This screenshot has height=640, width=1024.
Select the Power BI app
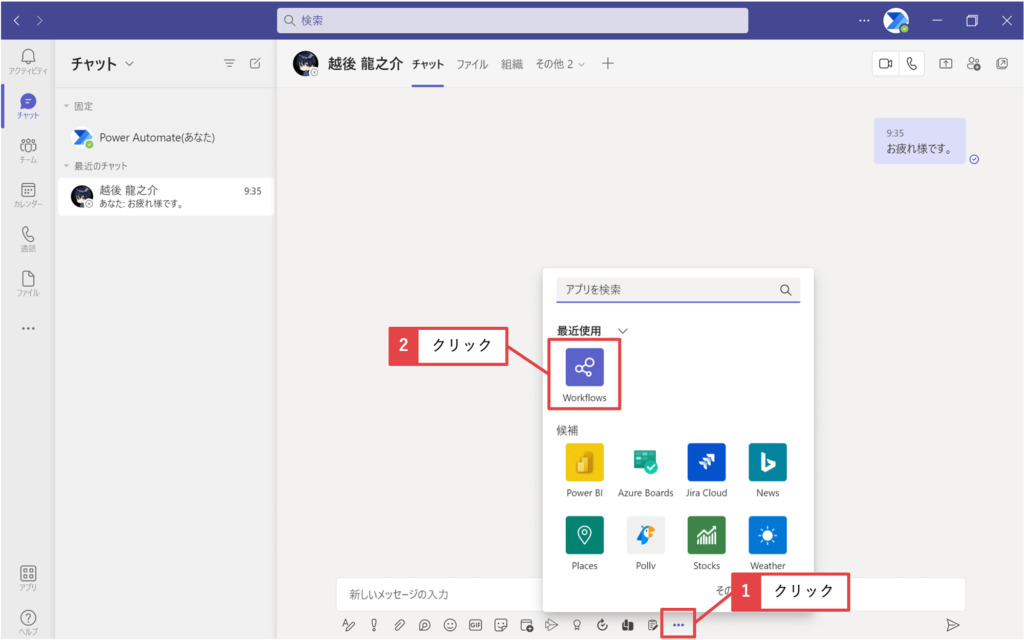(584, 470)
